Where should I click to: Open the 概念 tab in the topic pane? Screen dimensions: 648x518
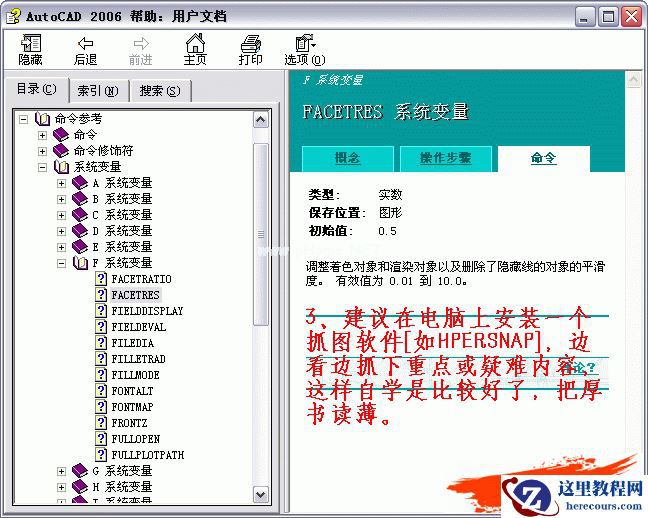click(x=348, y=158)
